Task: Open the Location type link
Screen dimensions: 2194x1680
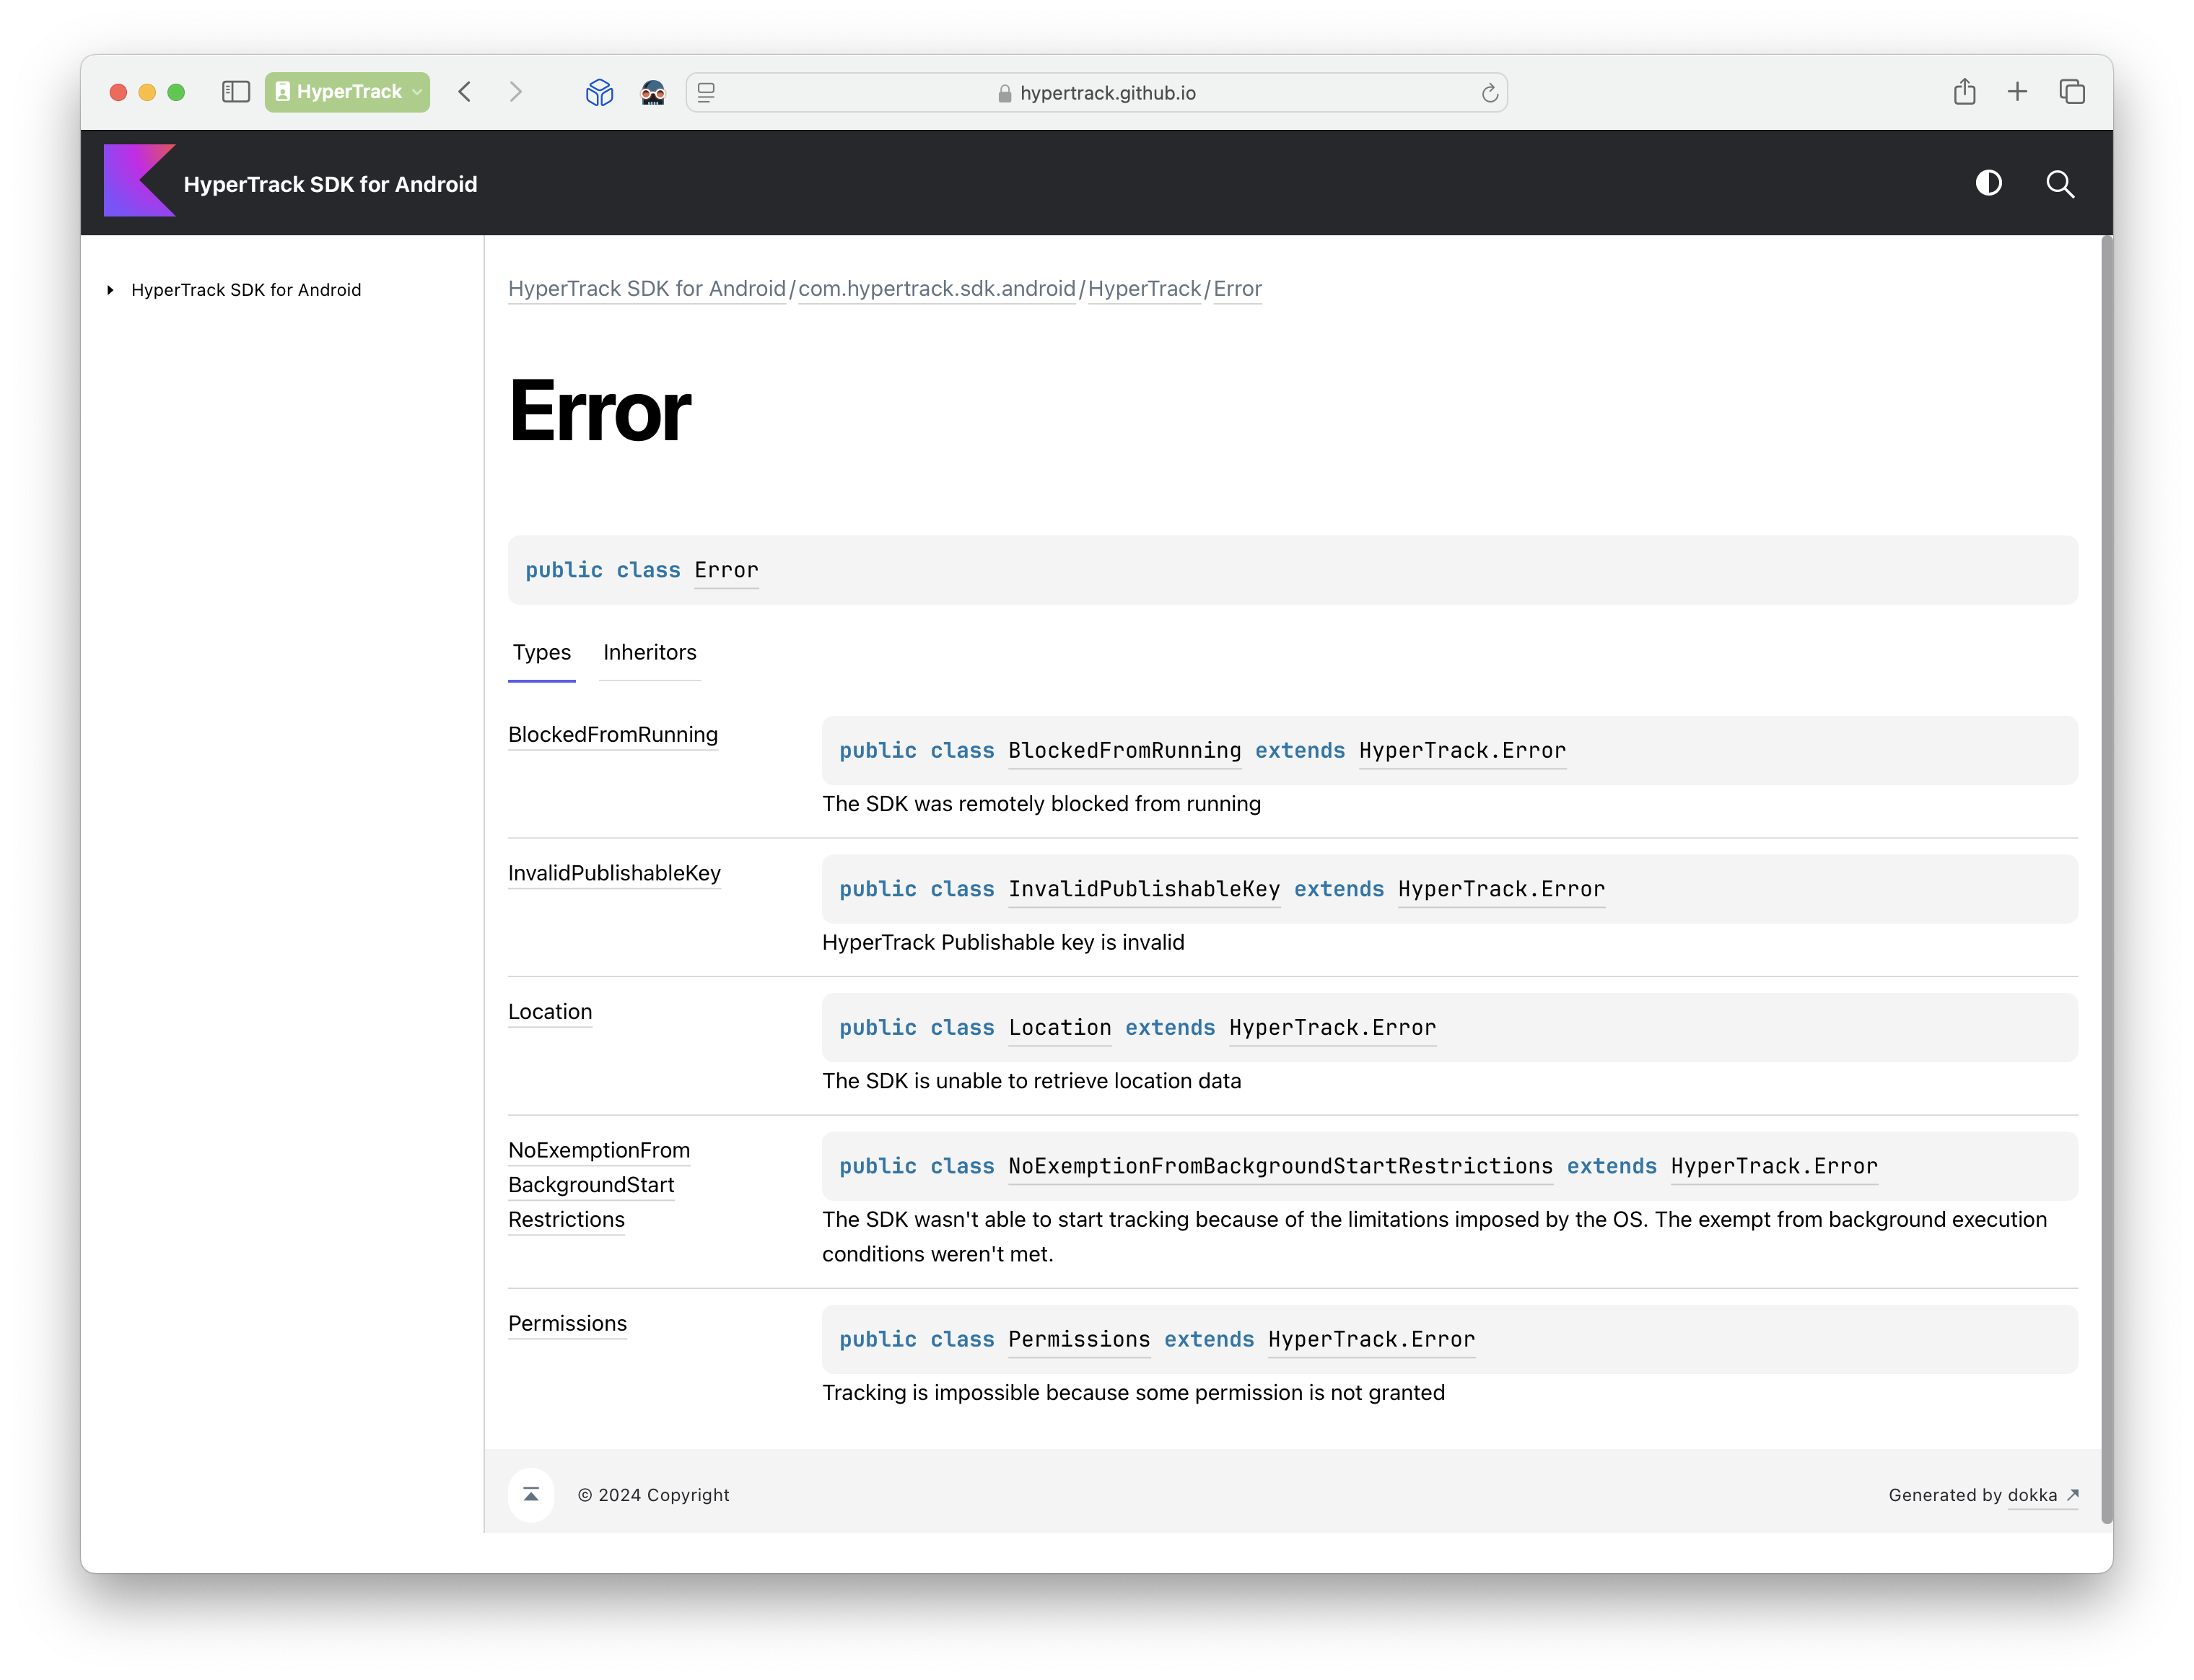Action: click(550, 1012)
